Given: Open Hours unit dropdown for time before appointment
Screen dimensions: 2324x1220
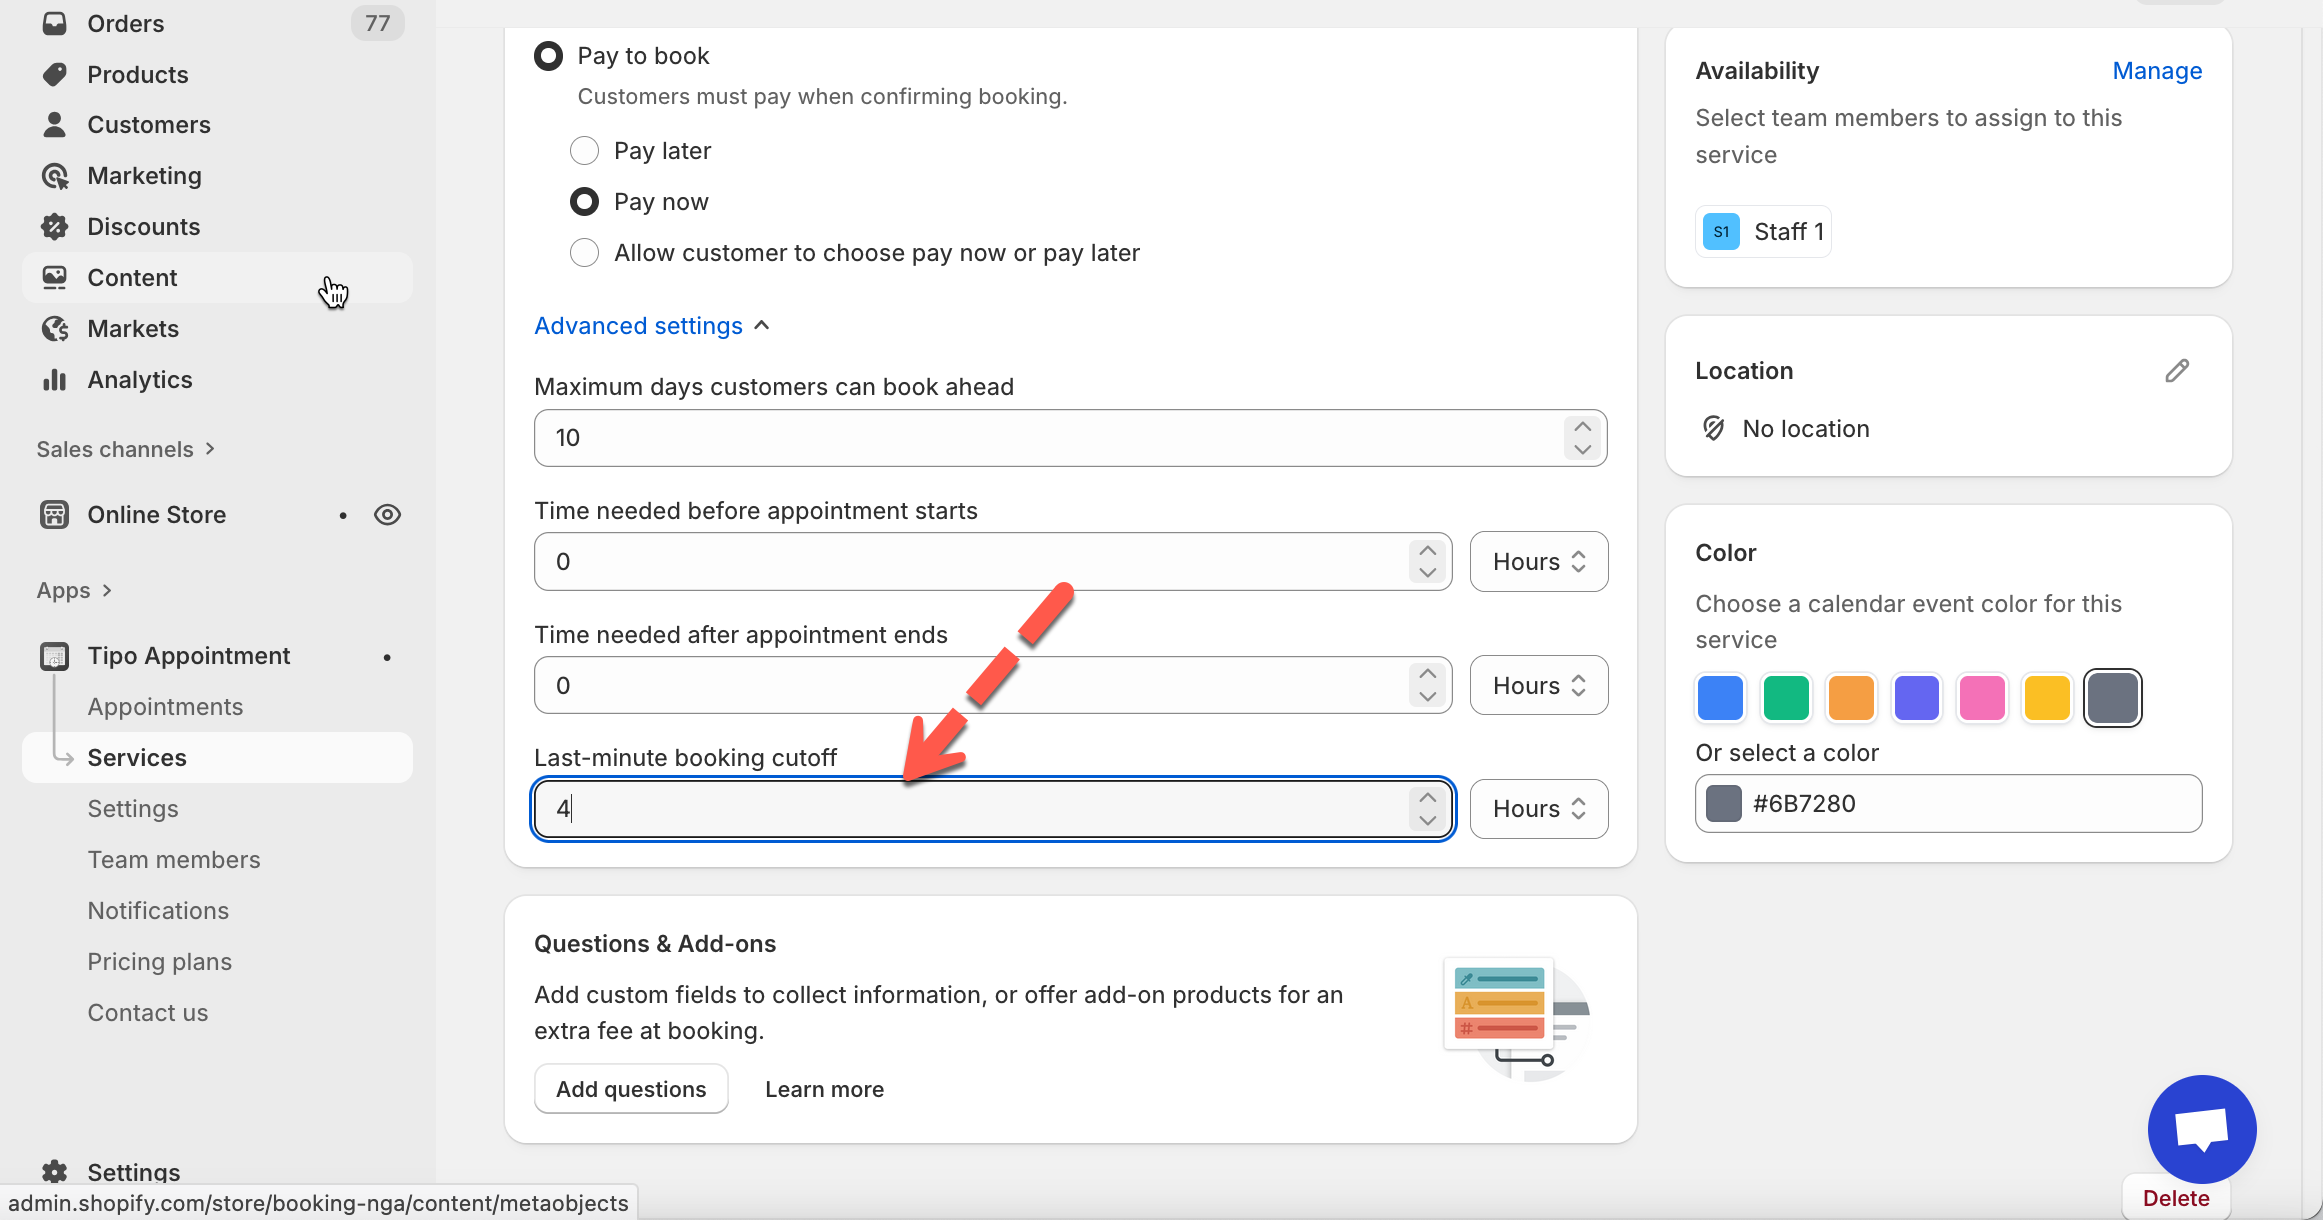Looking at the screenshot, I should tap(1538, 562).
